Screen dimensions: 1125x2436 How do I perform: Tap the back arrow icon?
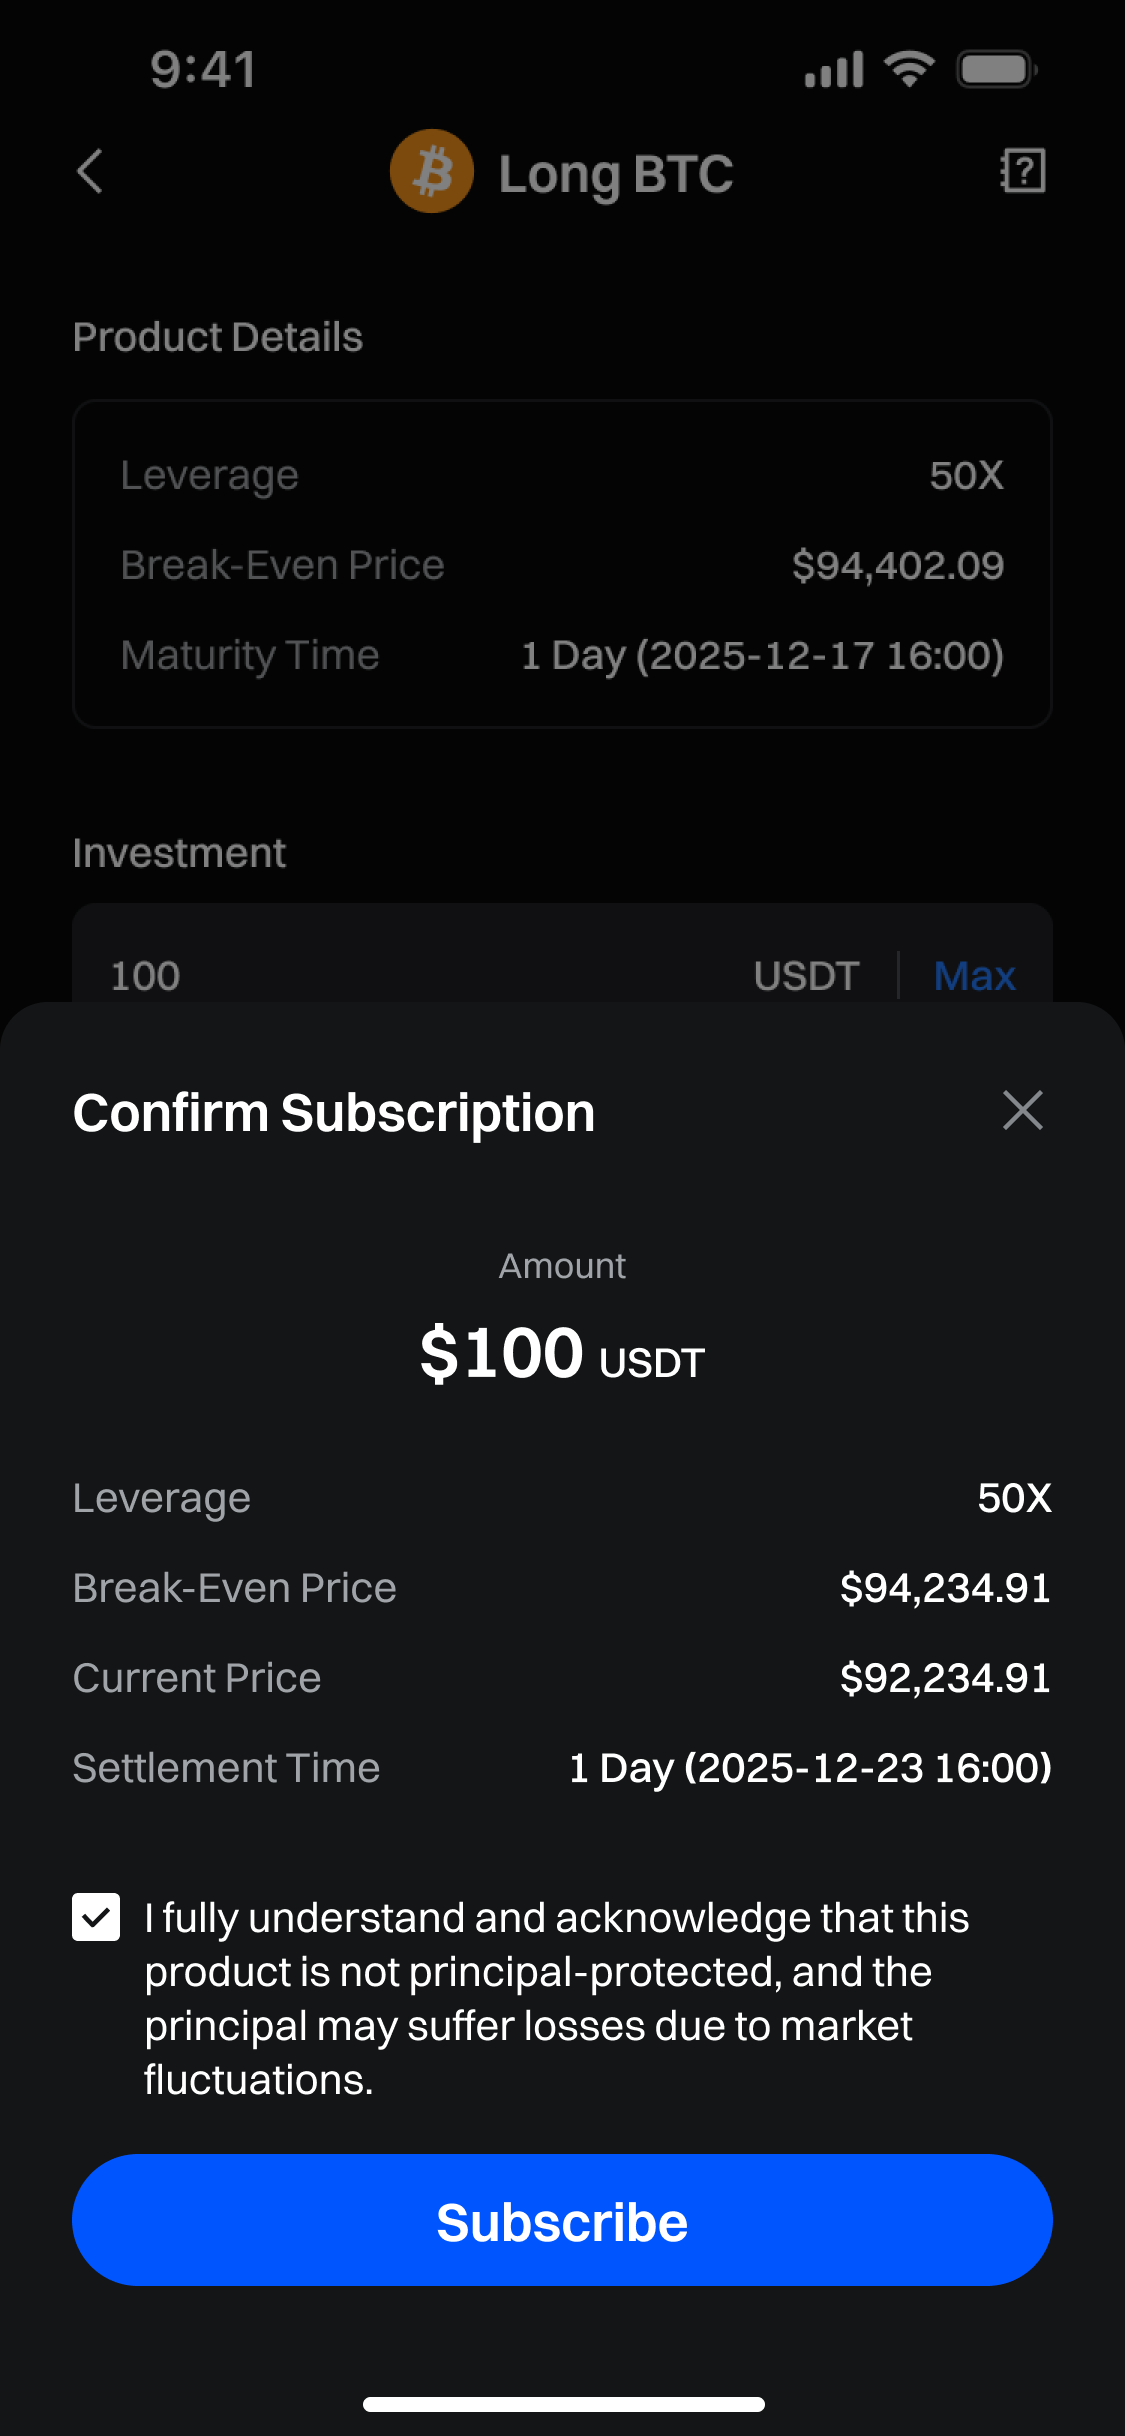click(90, 171)
